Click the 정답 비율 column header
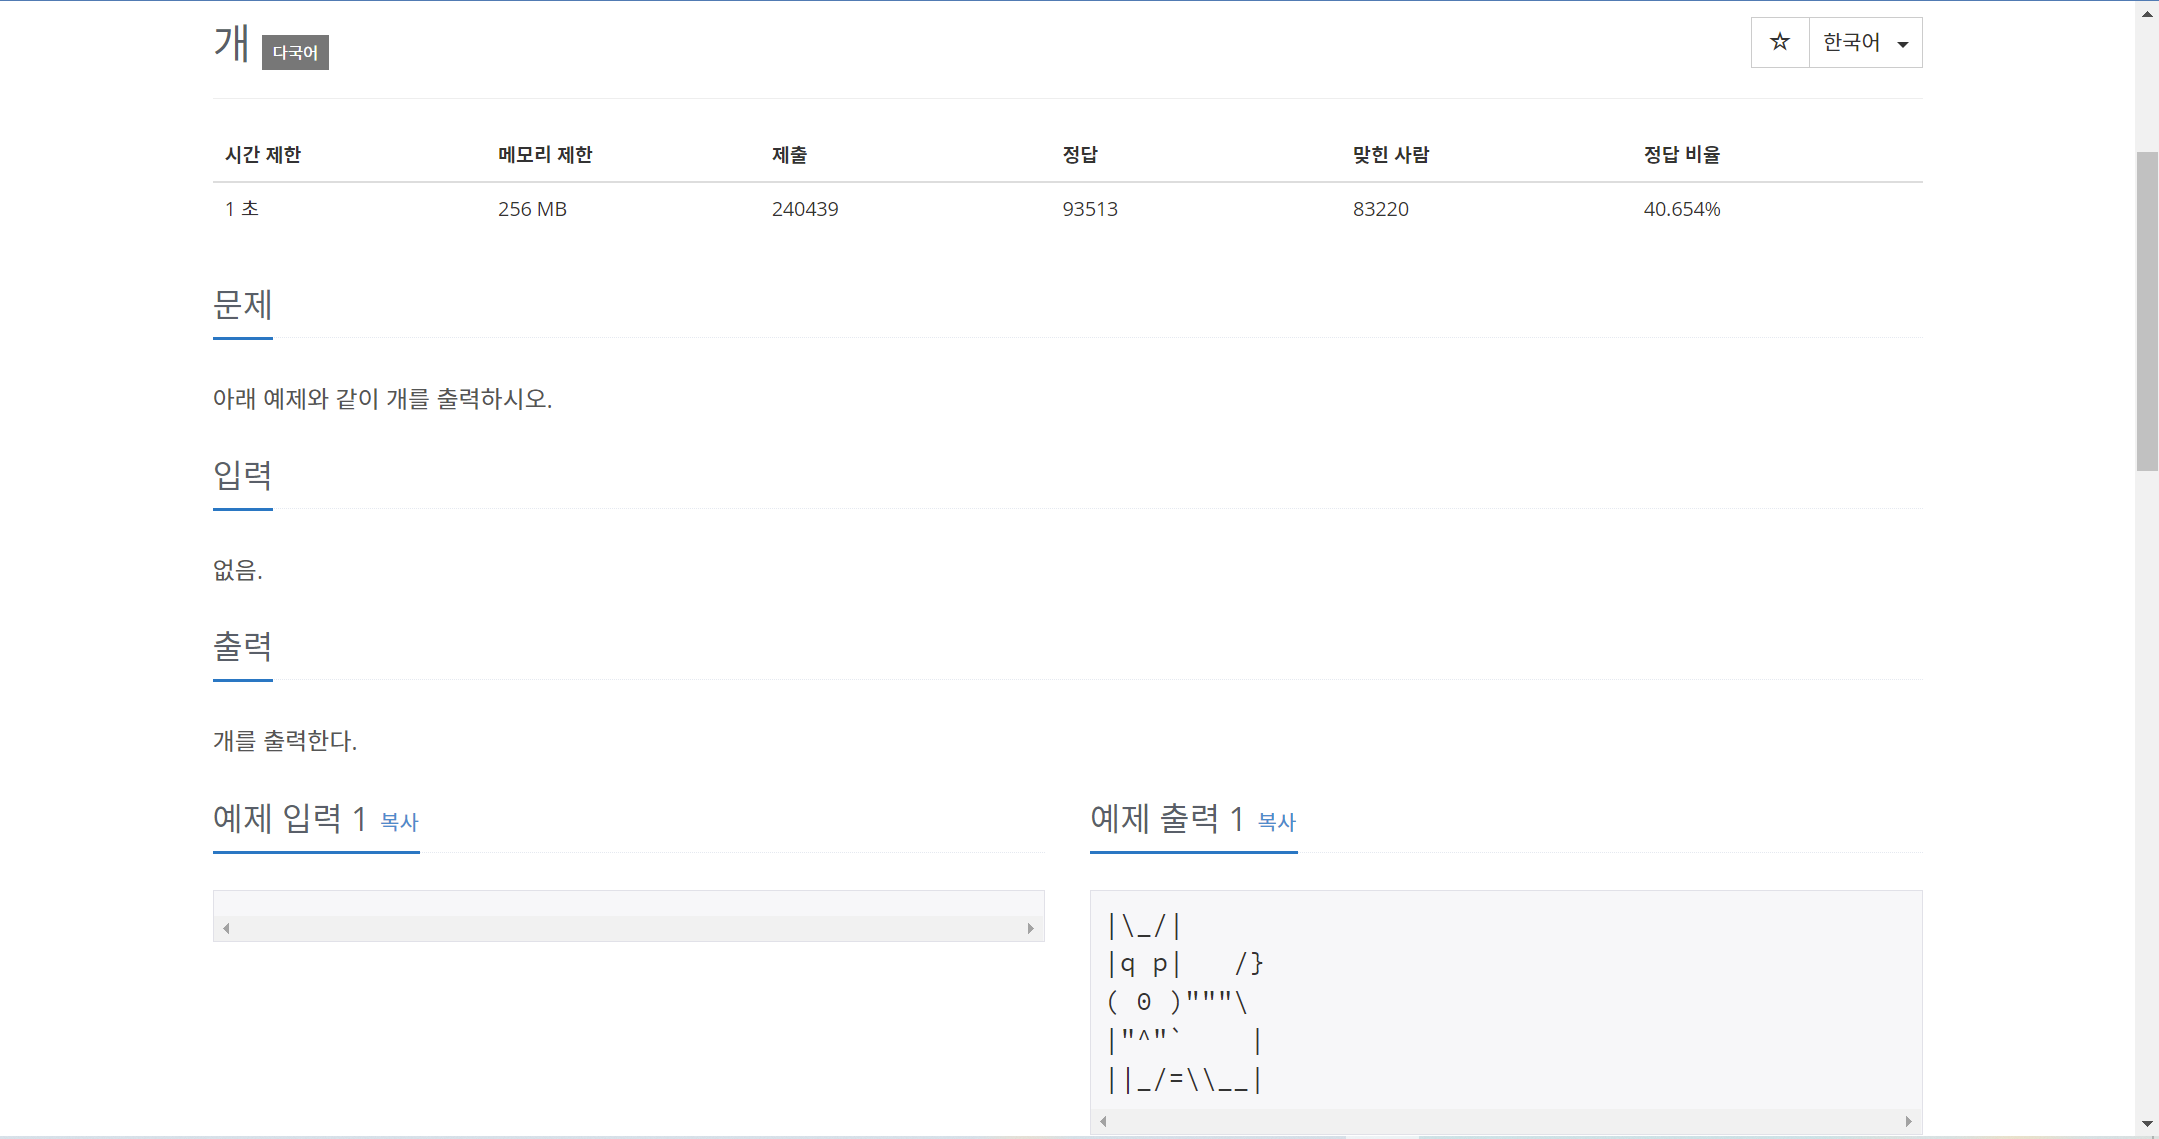2159x1139 pixels. (x=1681, y=155)
